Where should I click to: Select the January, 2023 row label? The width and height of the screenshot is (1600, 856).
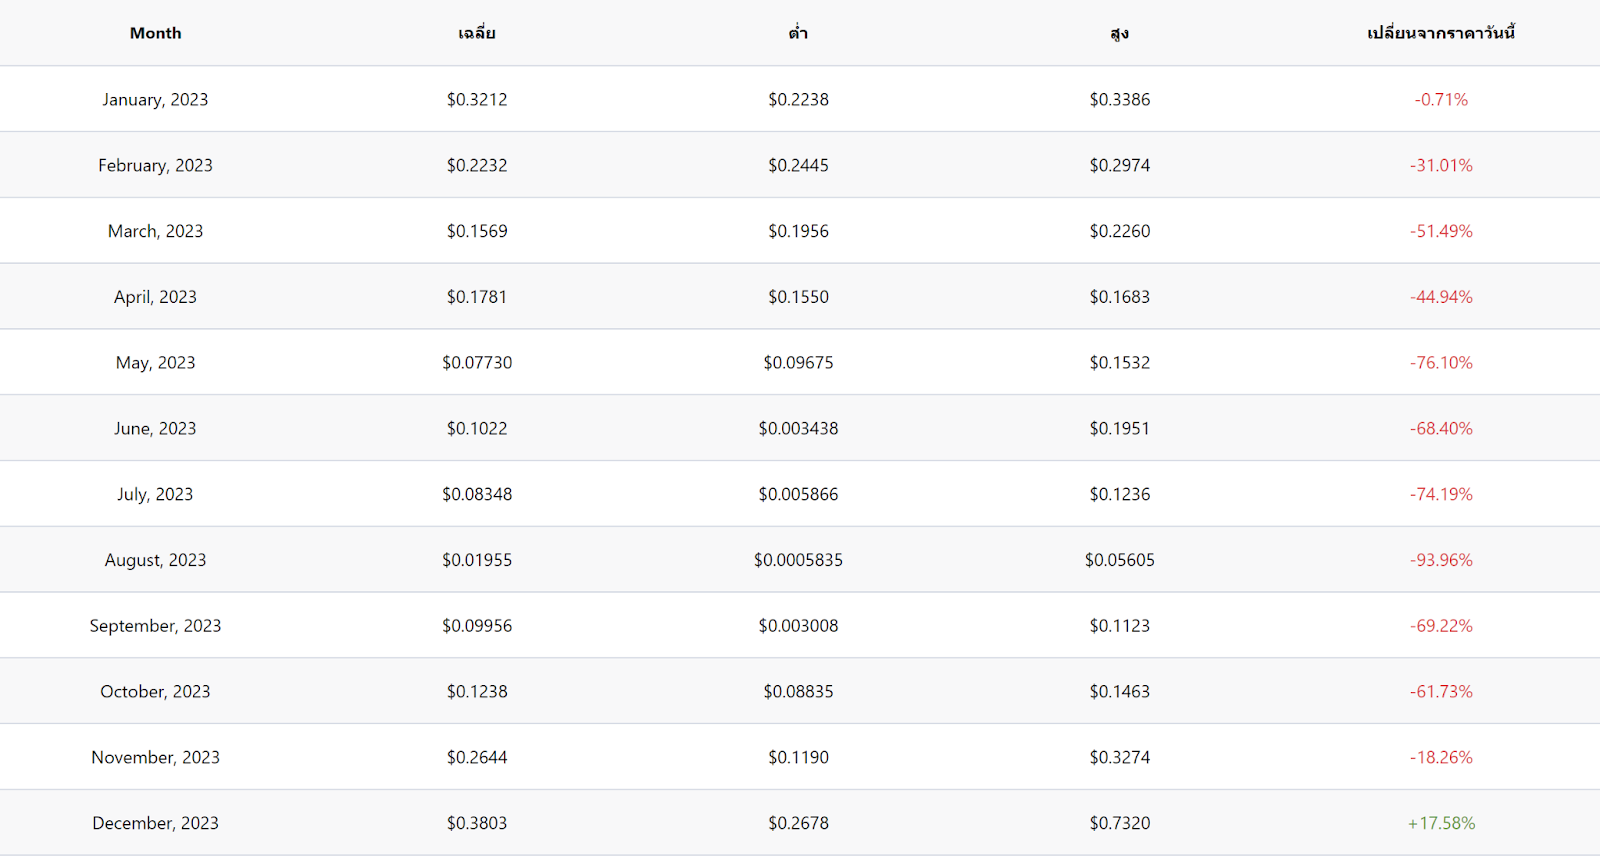155,99
